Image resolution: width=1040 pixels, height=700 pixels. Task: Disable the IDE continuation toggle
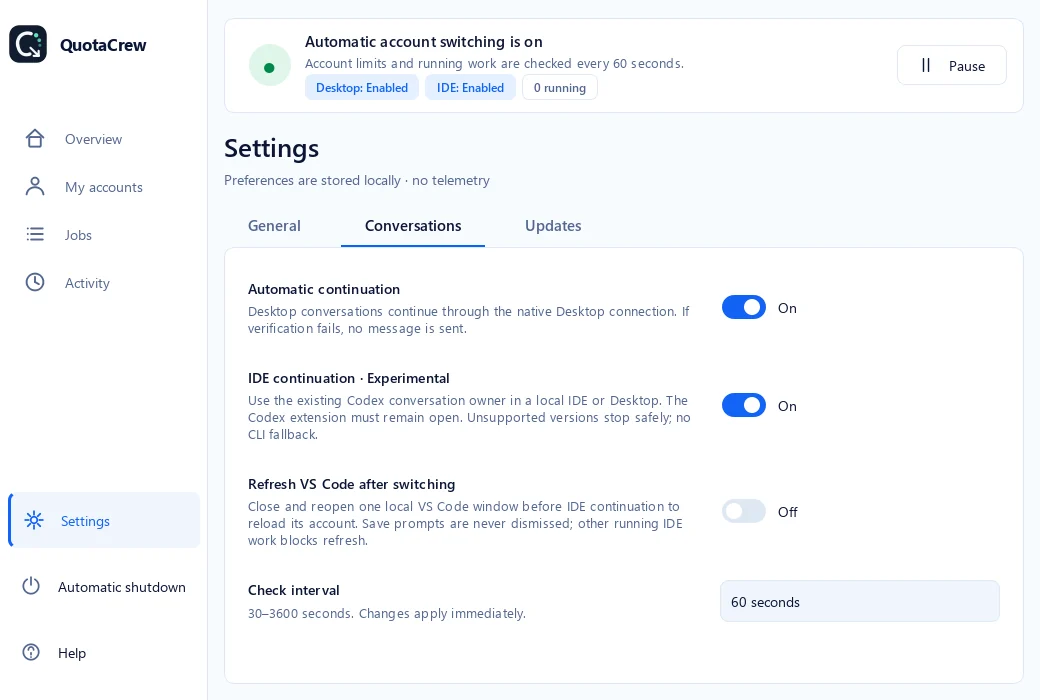click(x=744, y=405)
